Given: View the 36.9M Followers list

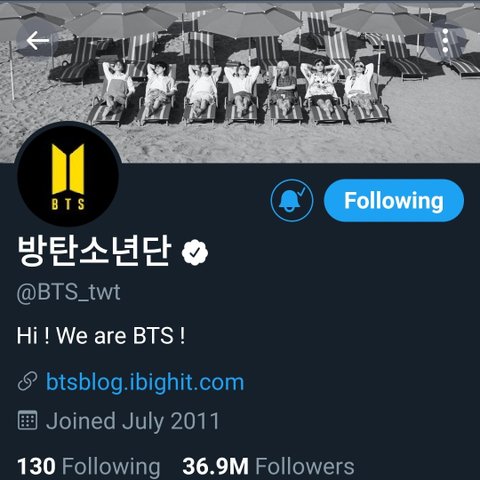Looking at the screenshot, I should [268, 466].
